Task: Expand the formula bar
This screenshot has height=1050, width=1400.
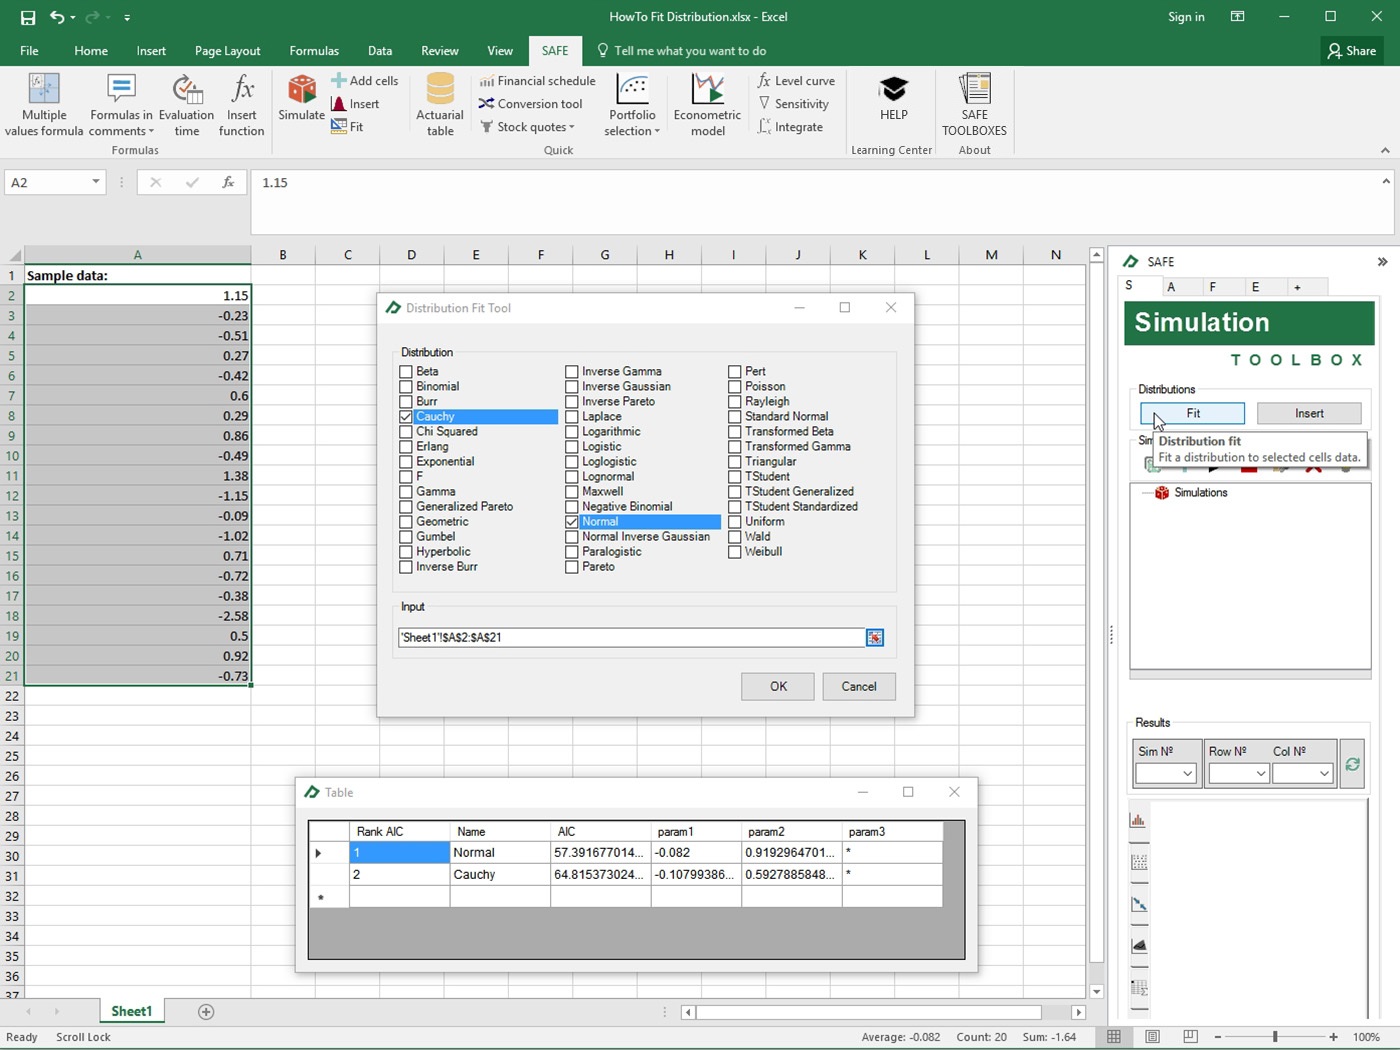Action: [1385, 182]
